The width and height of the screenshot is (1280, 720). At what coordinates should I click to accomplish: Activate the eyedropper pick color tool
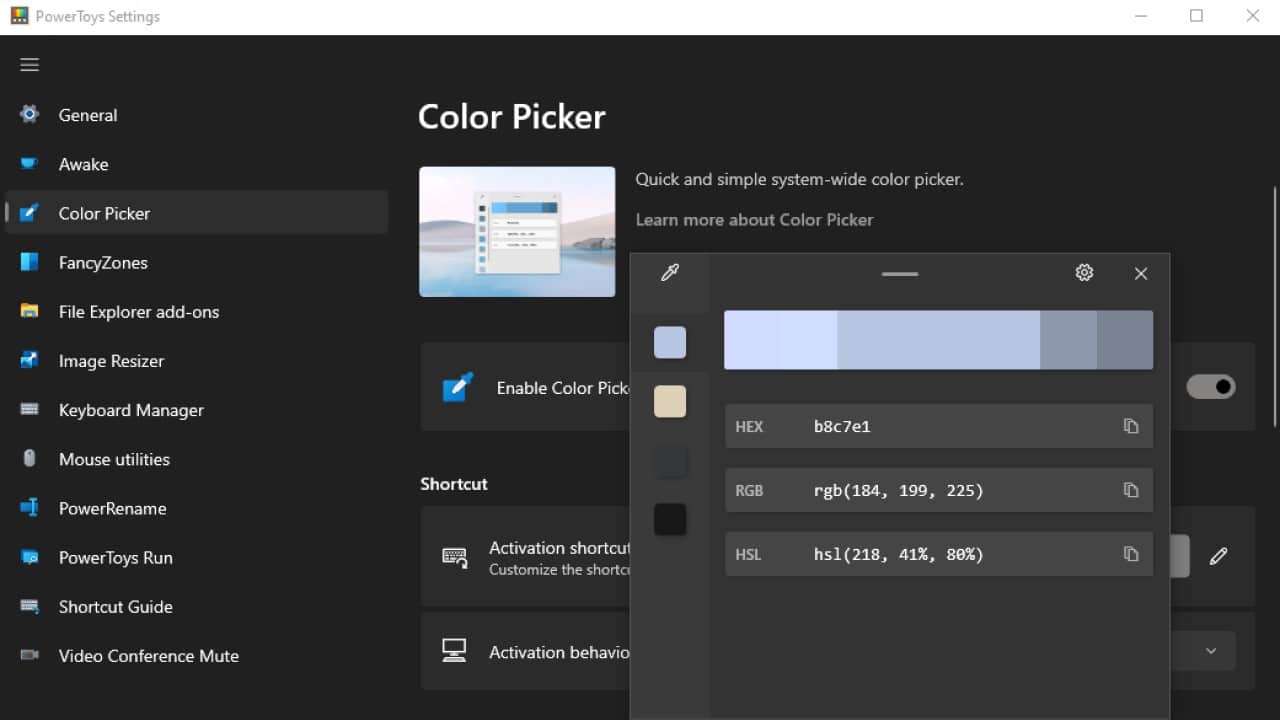(x=670, y=273)
